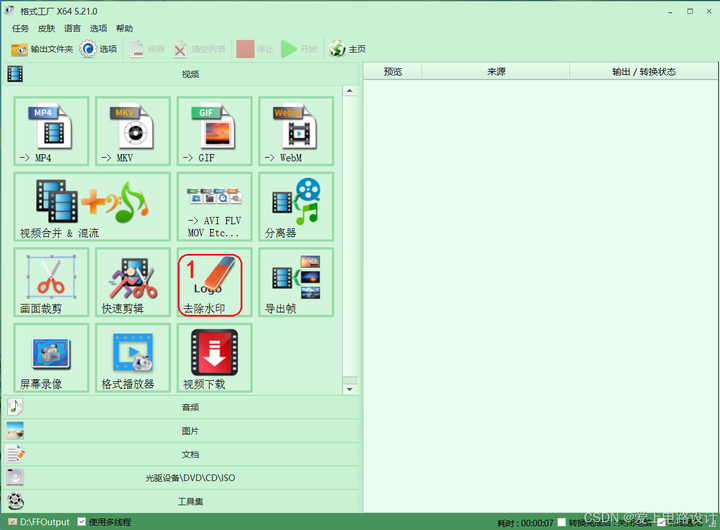
Task: Click the output folder (输出文件夹) toolbar icon
Action: tap(19, 49)
